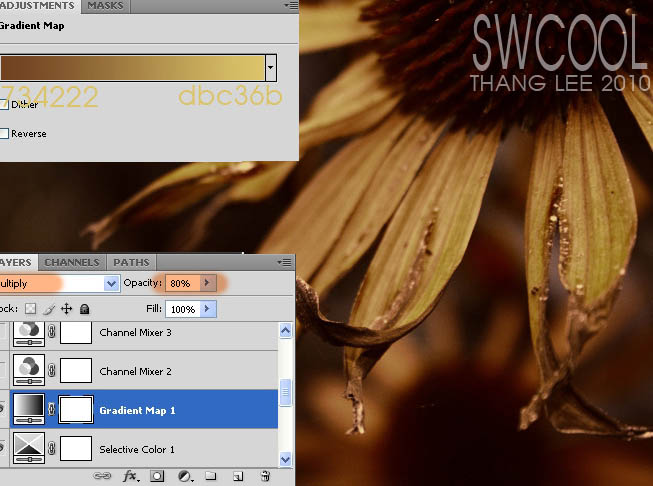Click the Create New Layer icon
Image resolution: width=653 pixels, height=486 pixels.
point(238,476)
